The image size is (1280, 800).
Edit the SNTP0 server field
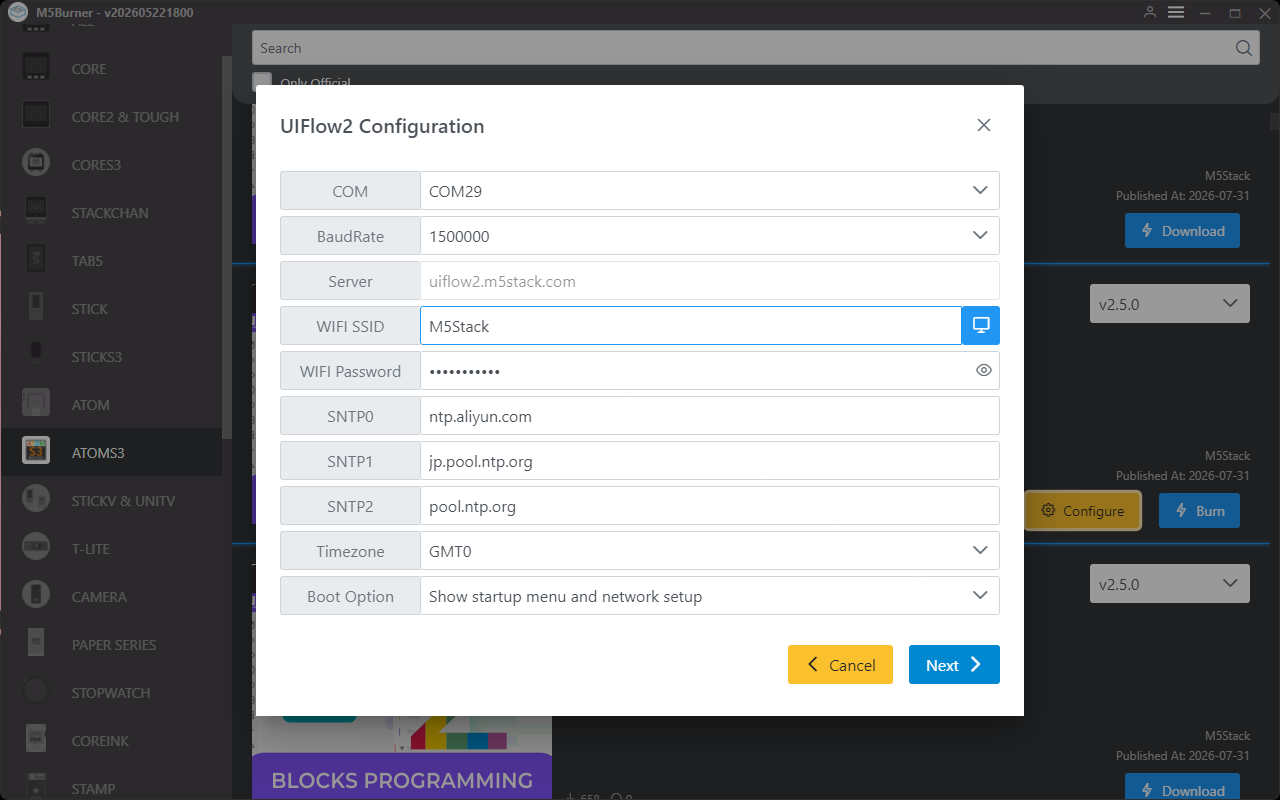click(x=710, y=416)
